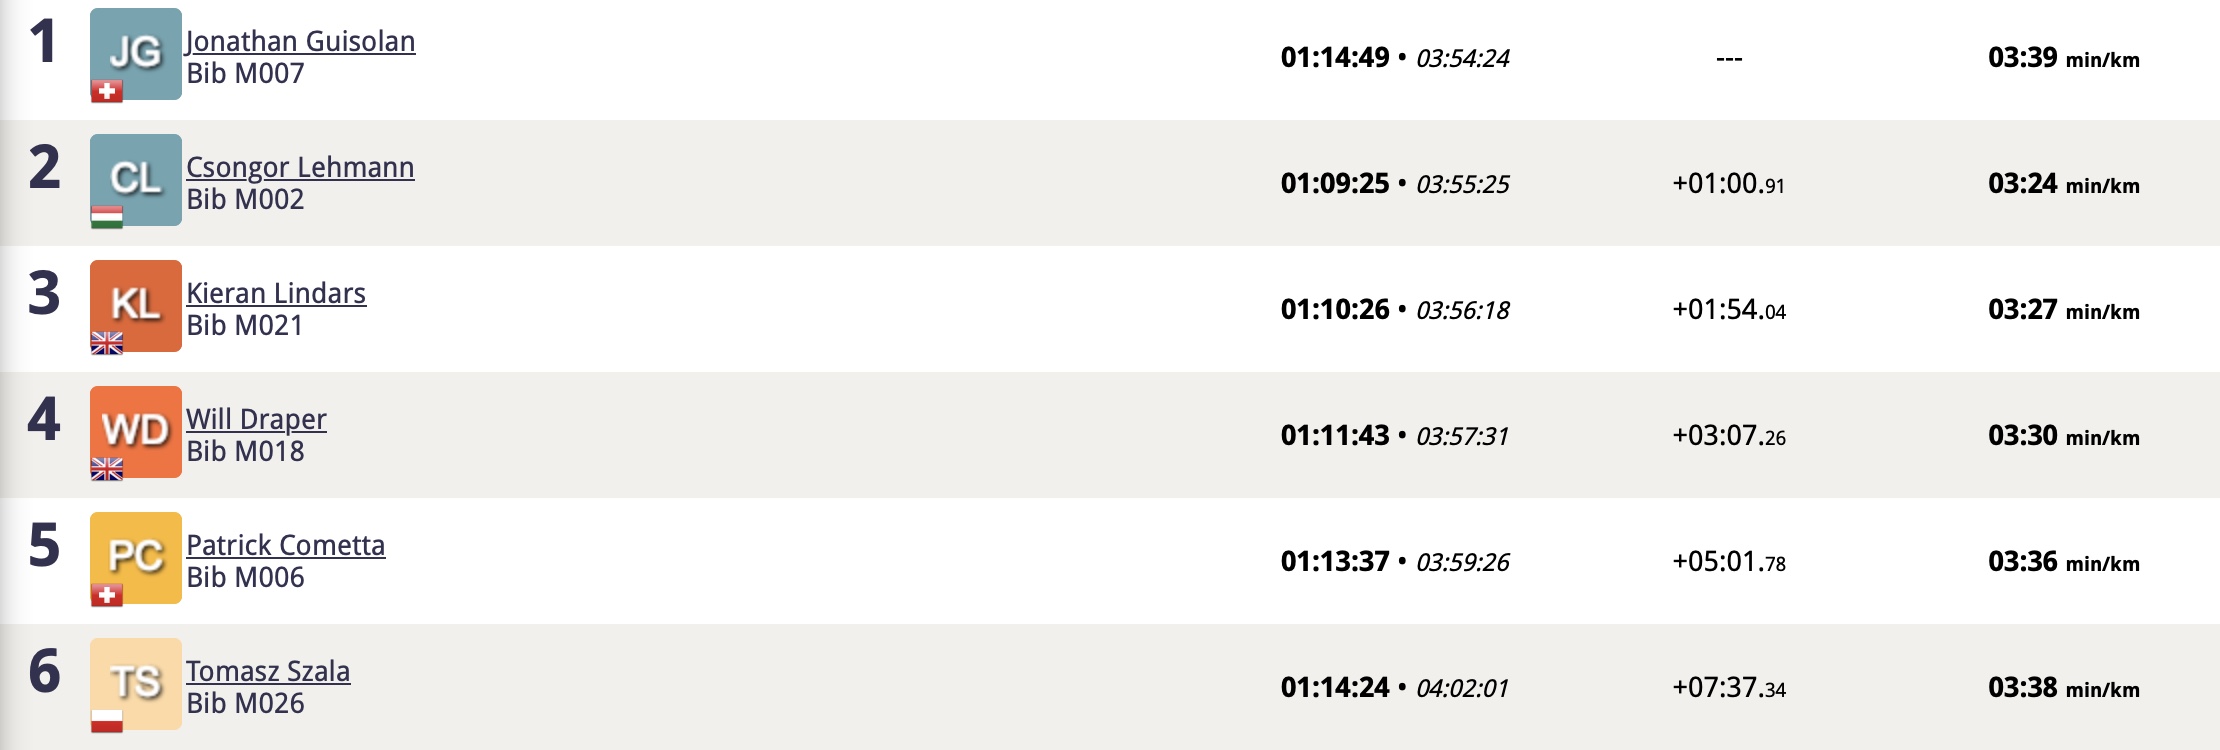Click Jonathan Guisolan's split time 01:14:49

coord(1335,58)
